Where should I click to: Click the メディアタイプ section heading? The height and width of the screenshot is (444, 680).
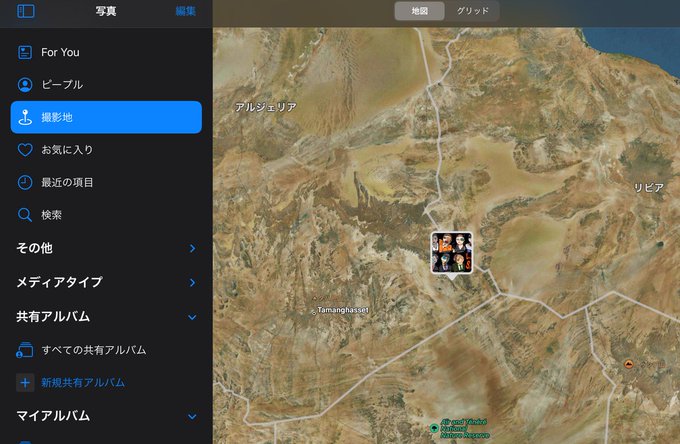click(59, 282)
